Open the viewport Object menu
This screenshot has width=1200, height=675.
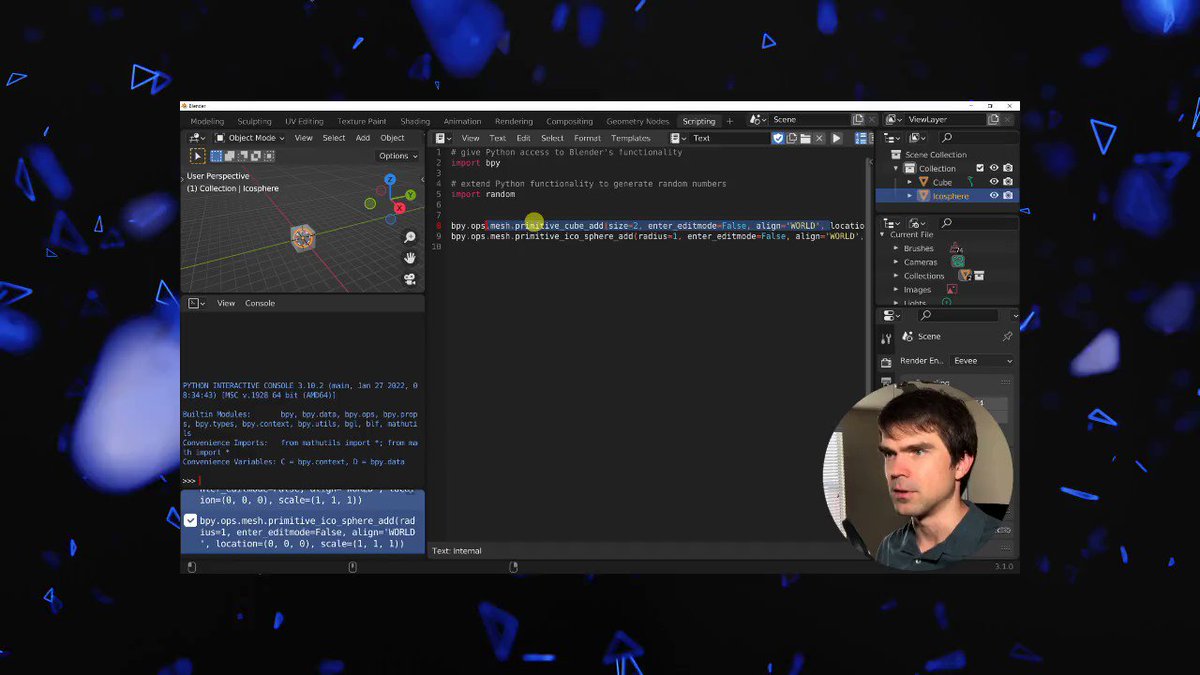coord(392,138)
